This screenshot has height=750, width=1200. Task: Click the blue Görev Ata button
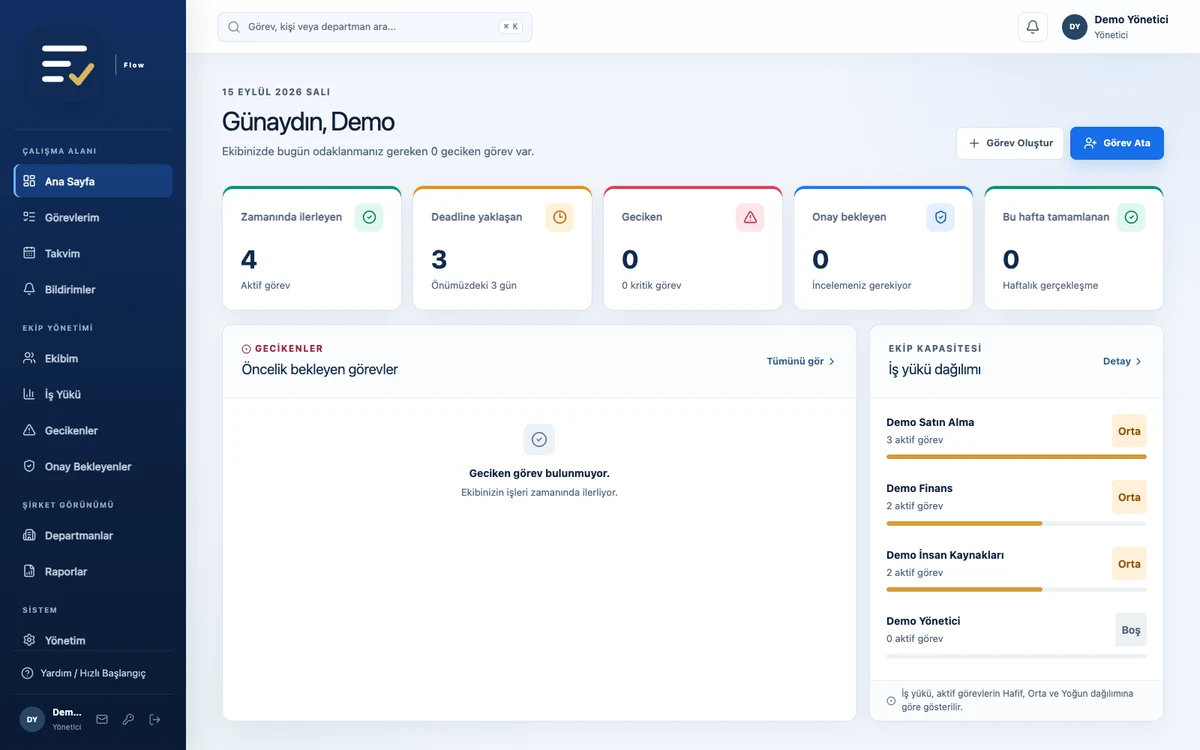(1117, 143)
